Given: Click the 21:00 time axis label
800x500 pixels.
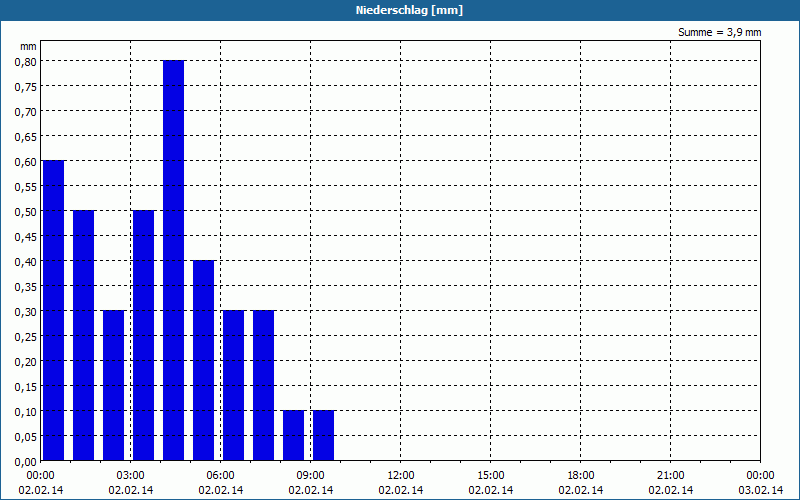Looking at the screenshot, I should [670, 476].
